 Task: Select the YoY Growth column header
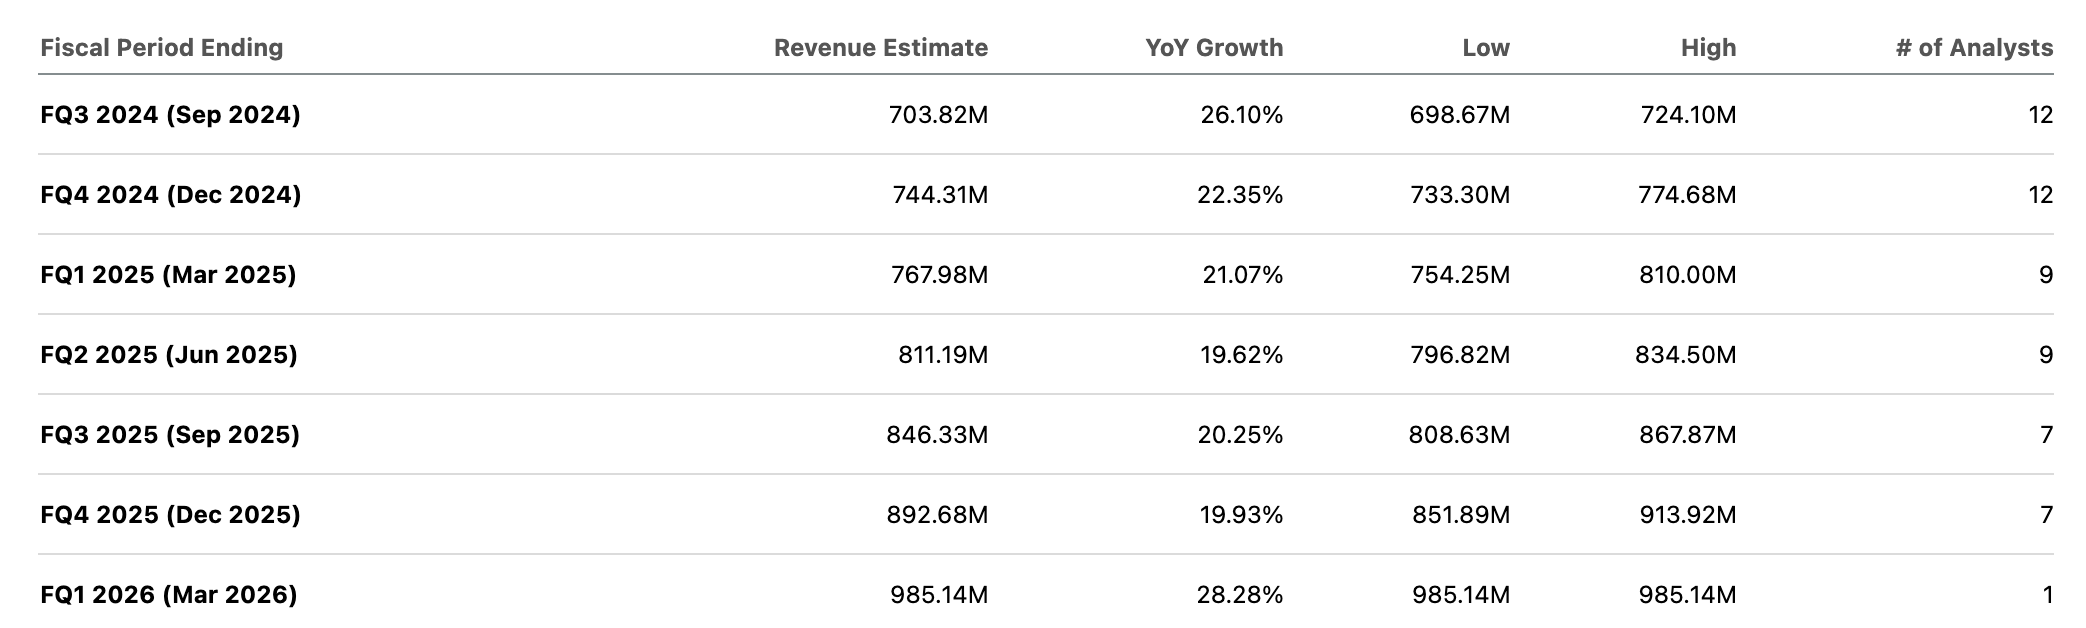point(1213,48)
